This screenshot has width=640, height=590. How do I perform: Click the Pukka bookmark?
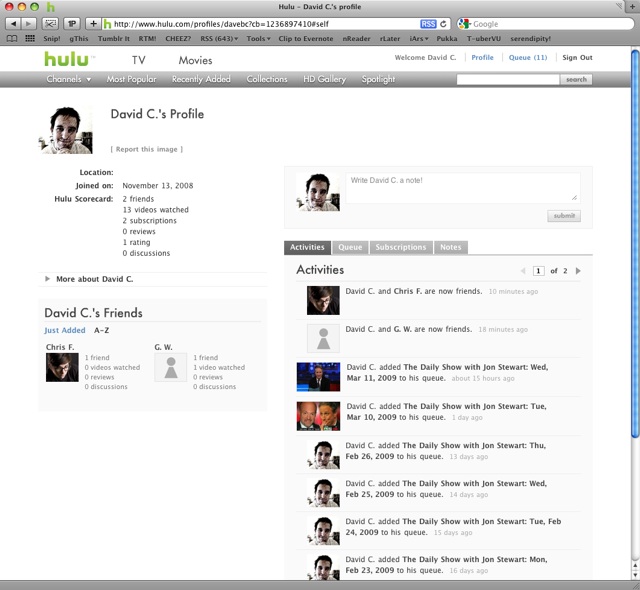tap(447, 39)
